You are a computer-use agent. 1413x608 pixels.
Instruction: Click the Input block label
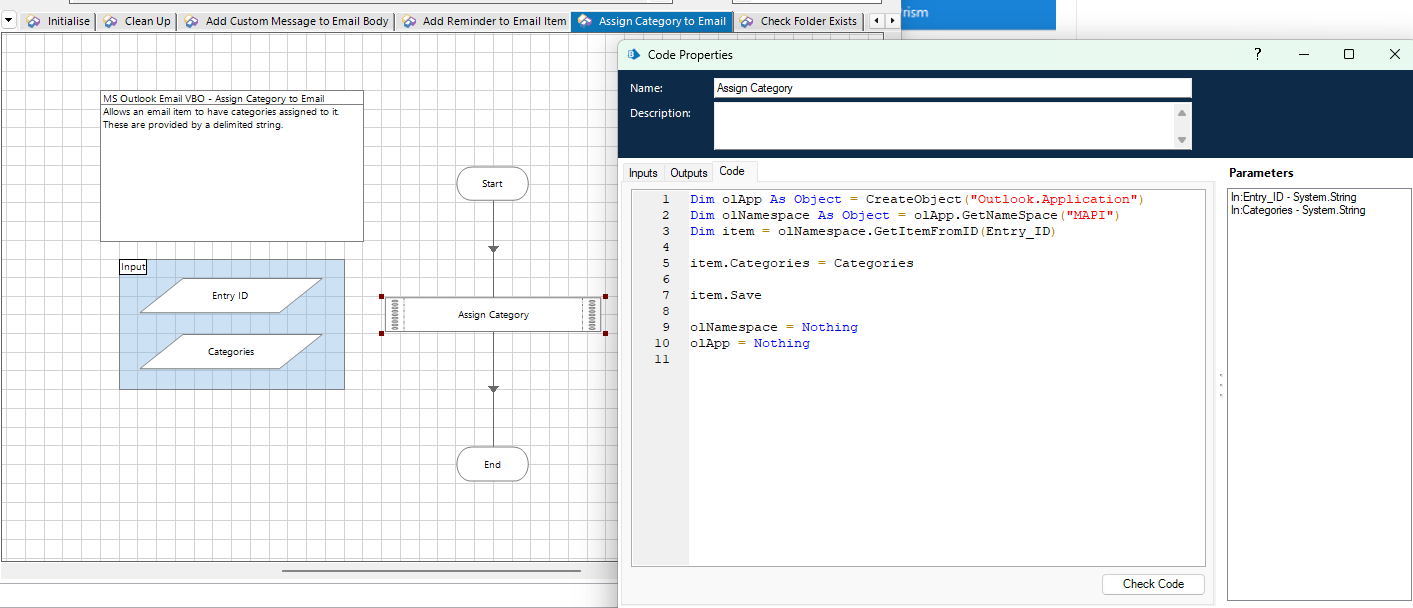click(133, 267)
